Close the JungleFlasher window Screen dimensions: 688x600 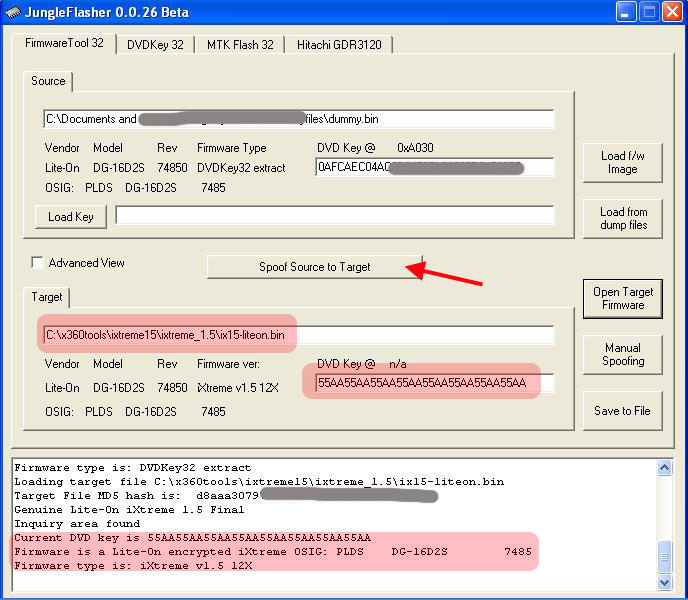pos(672,11)
